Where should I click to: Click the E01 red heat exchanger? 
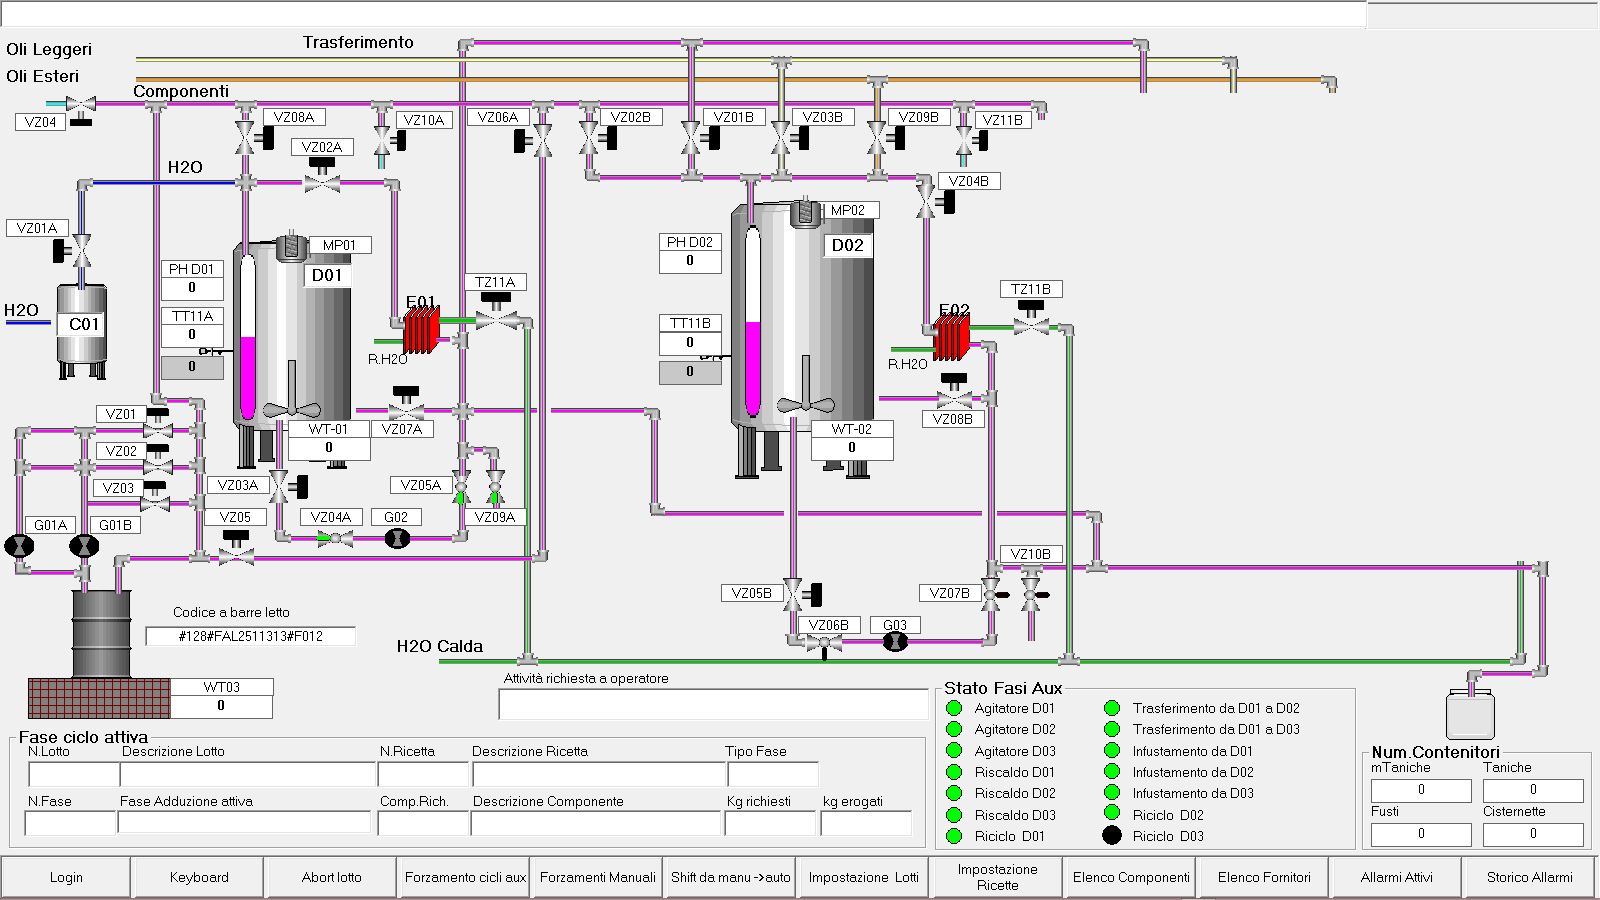click(421, 329)
